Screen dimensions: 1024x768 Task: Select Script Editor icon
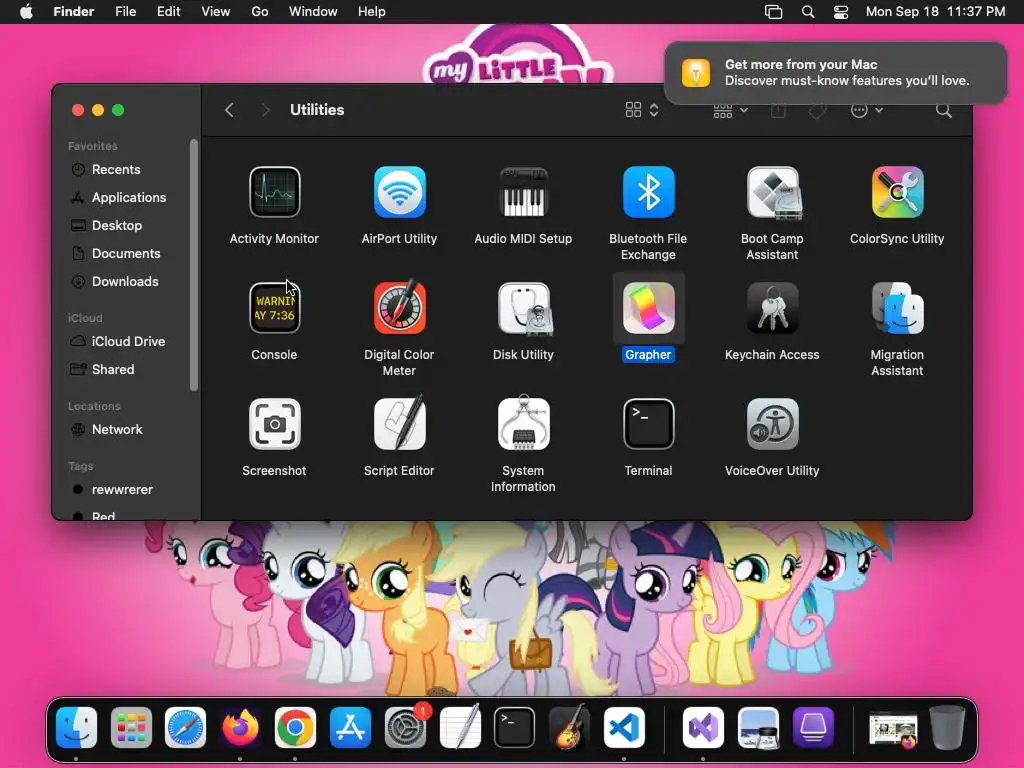pyautogui.click(x=399, y=423)
